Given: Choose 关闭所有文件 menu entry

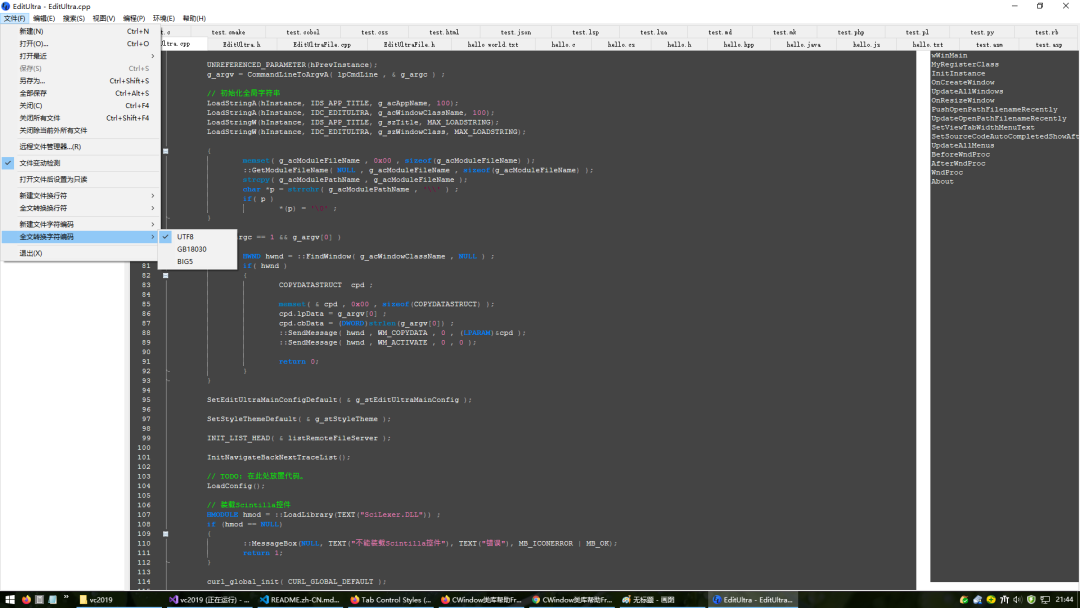Looking at the screenshot, I should (x=80, y=118).
